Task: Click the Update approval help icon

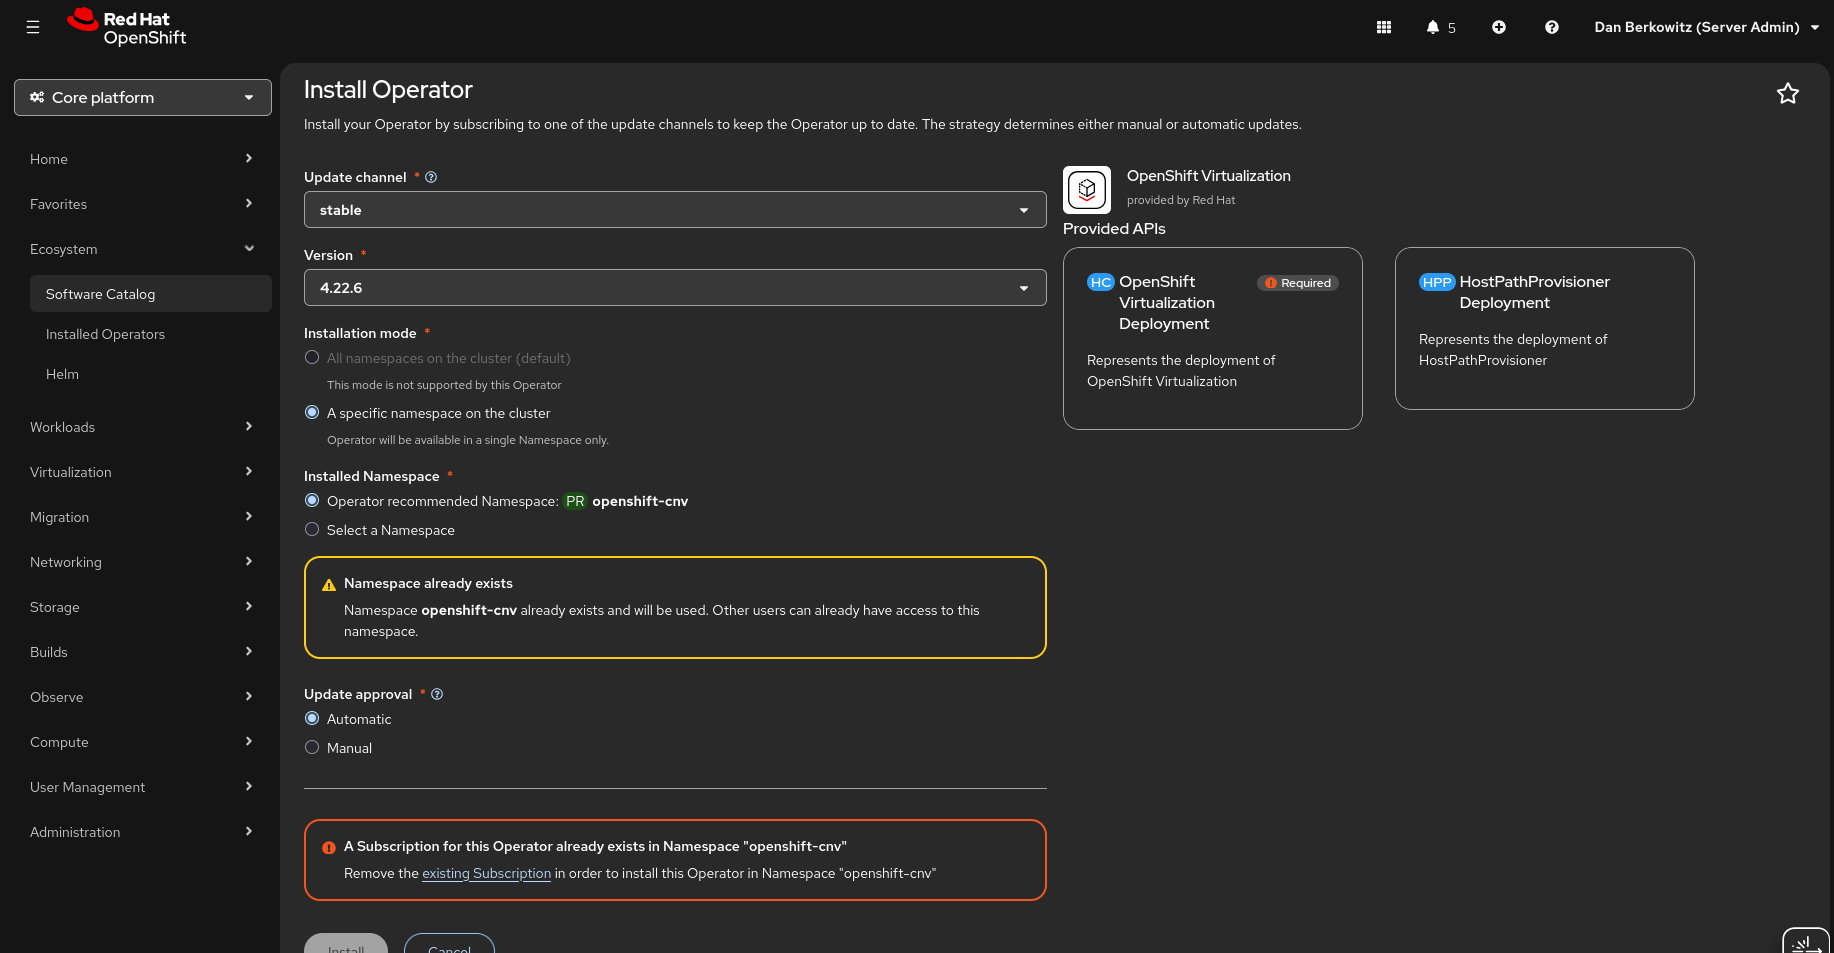Action: click(437, 694)
